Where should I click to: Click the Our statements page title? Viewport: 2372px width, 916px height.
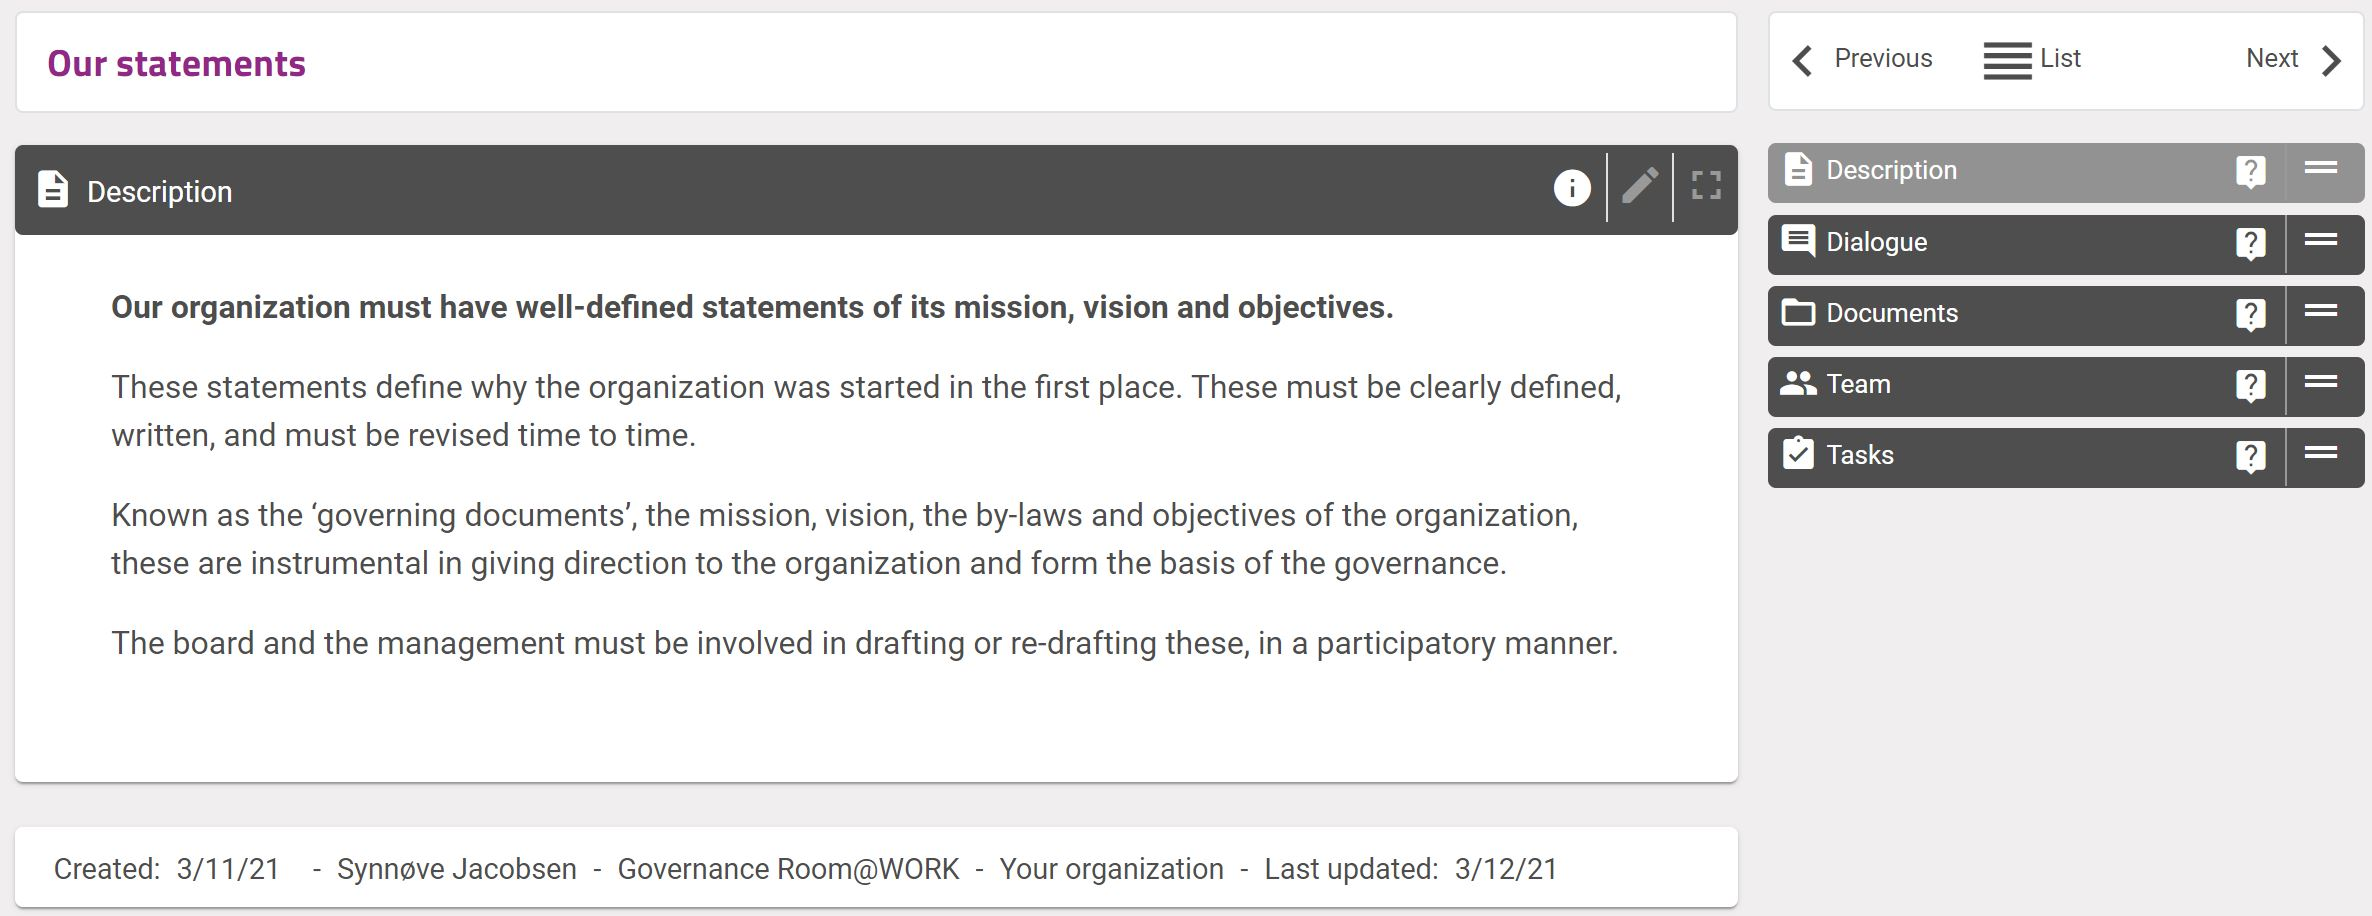[x=176, y=64]
